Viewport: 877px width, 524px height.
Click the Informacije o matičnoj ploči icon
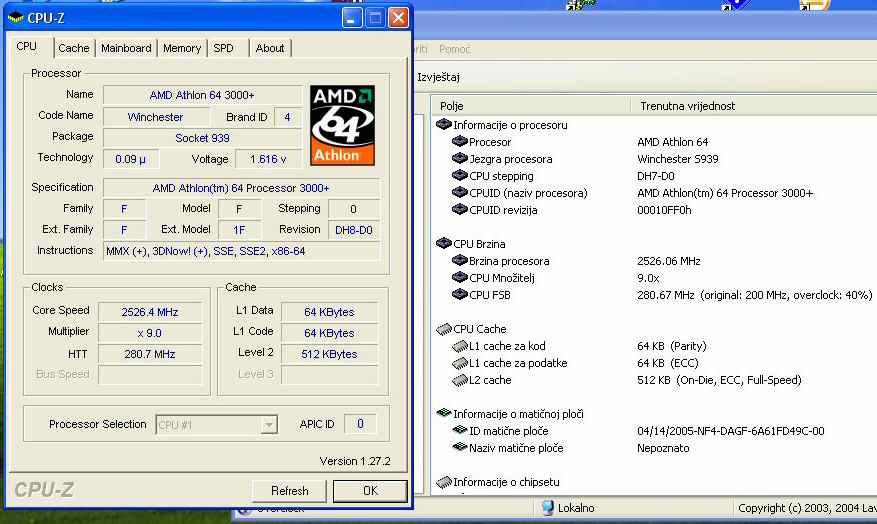[x=444, y=414]
